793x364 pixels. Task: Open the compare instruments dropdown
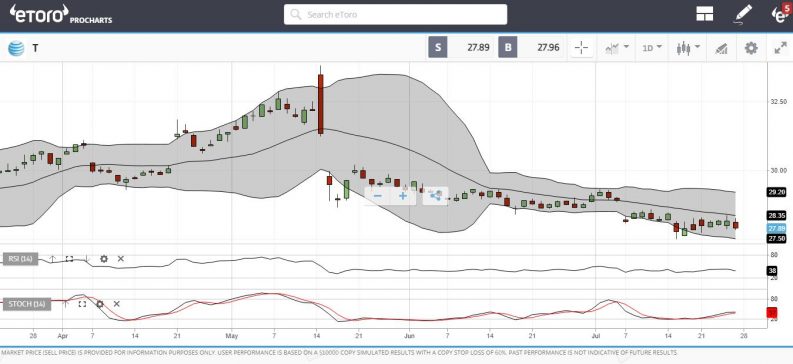pos(616,48)
